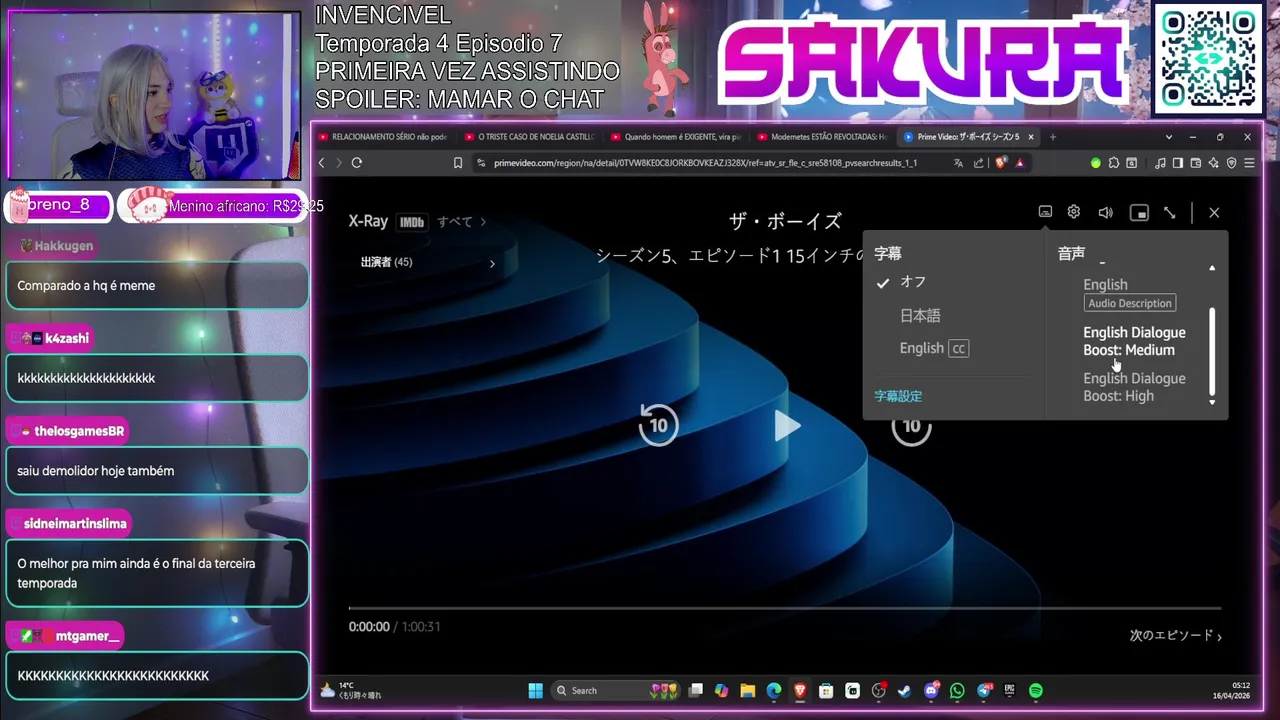This screenshot has height=720, width=1280.
Task: Expand 出演者 (45) cast list
Action: pyautogui.click(x=428, y=262)
